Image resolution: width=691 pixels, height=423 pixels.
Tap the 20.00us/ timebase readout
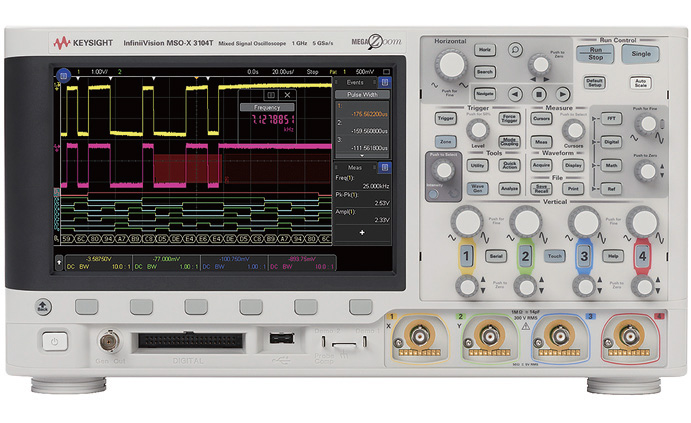pos(283,71)
